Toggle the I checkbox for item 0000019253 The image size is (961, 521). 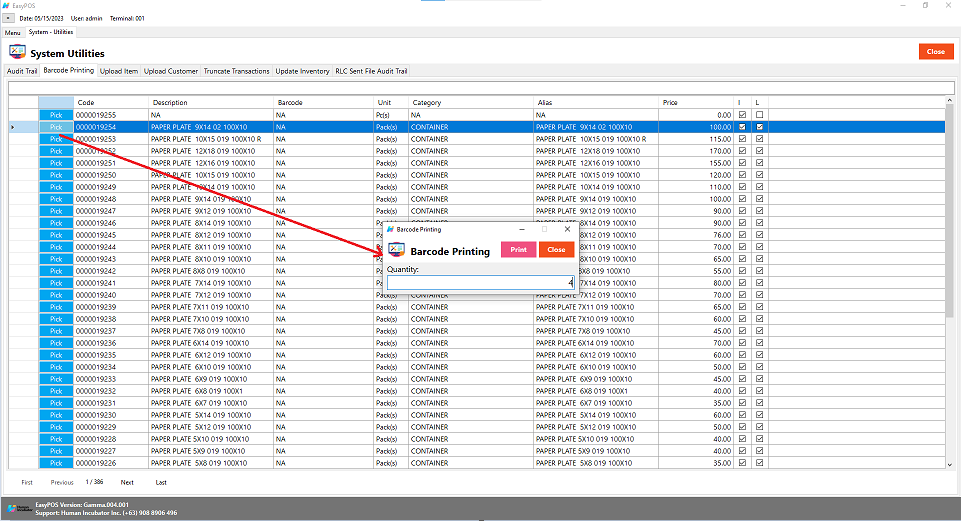tap(742, 139)
